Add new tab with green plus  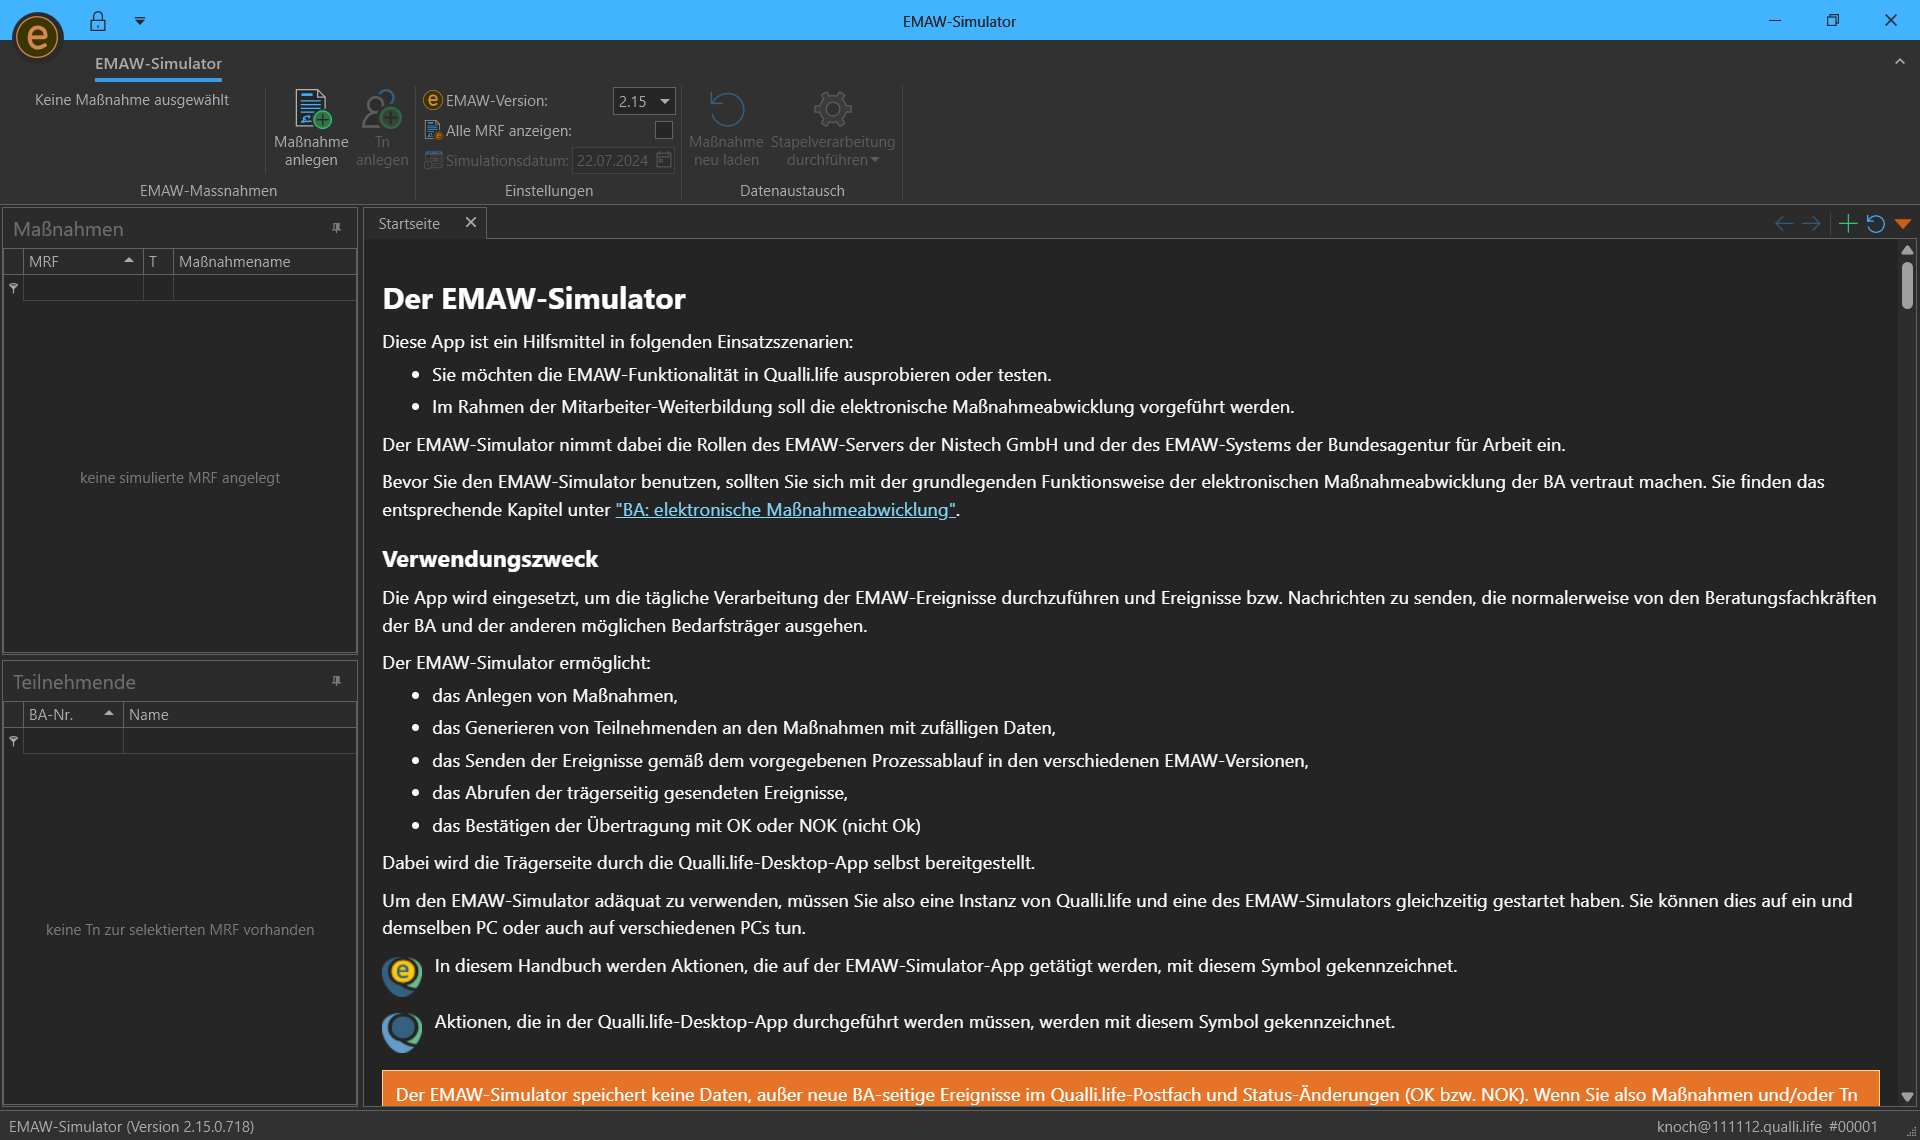[1848, 224]
